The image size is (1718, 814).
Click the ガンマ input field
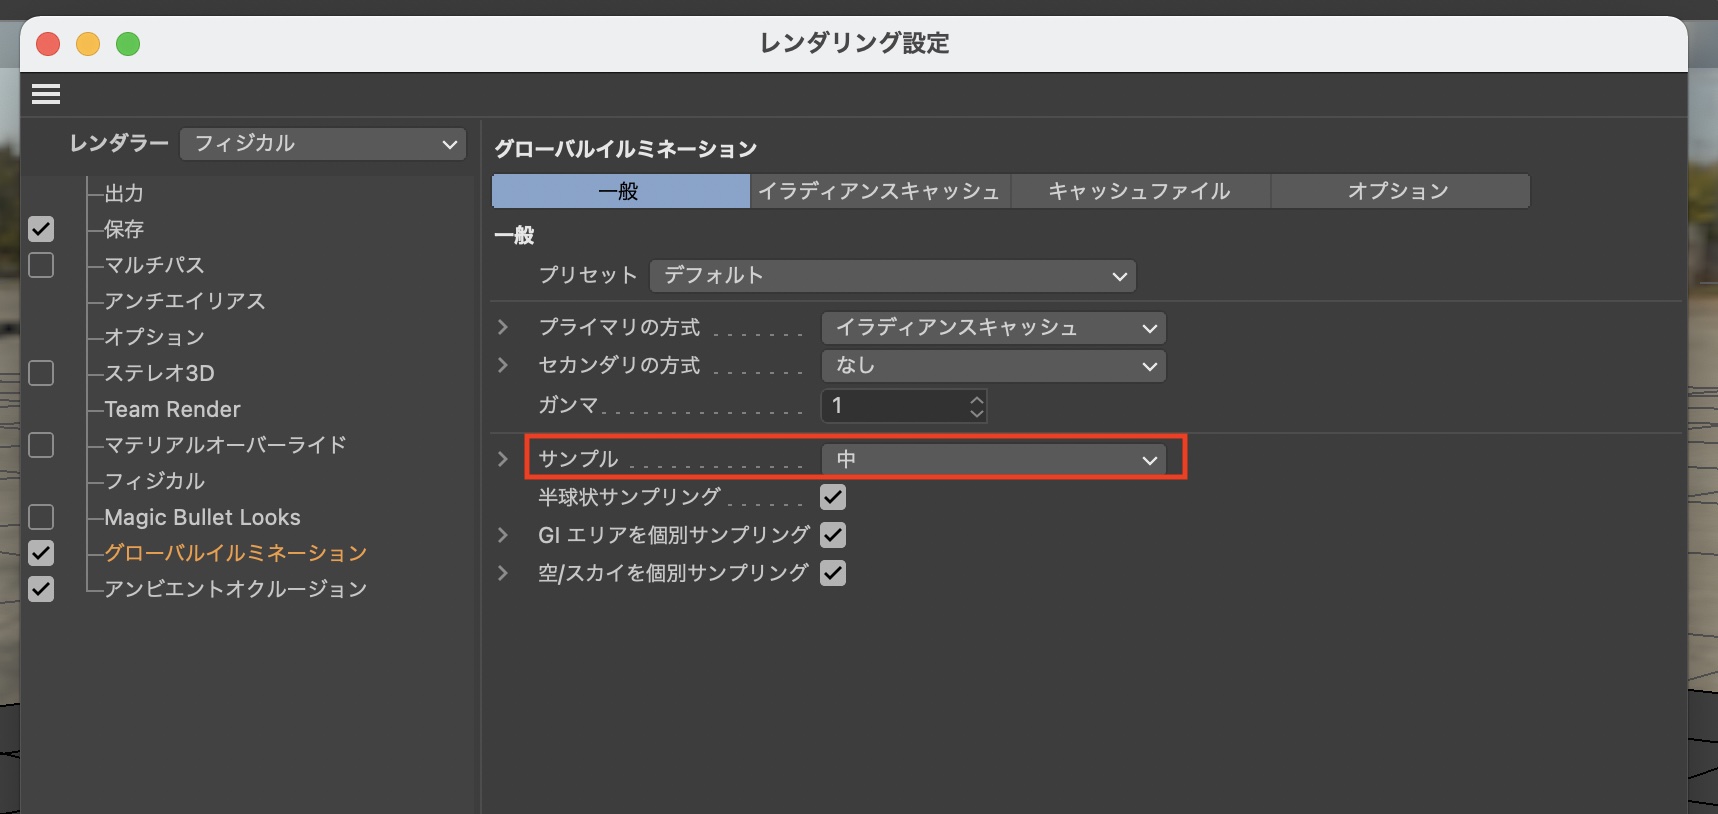point(893,406)
